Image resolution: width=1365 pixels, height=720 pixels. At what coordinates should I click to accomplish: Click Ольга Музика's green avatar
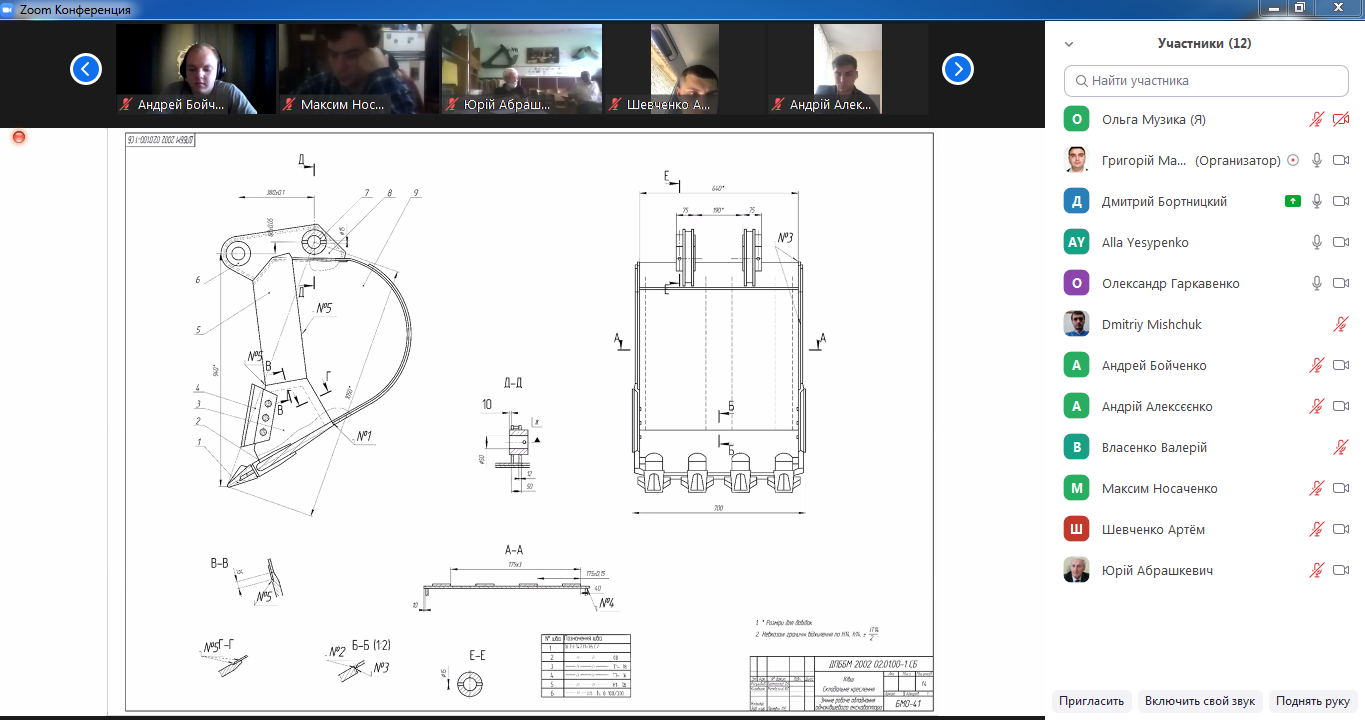click(1076, 119)
